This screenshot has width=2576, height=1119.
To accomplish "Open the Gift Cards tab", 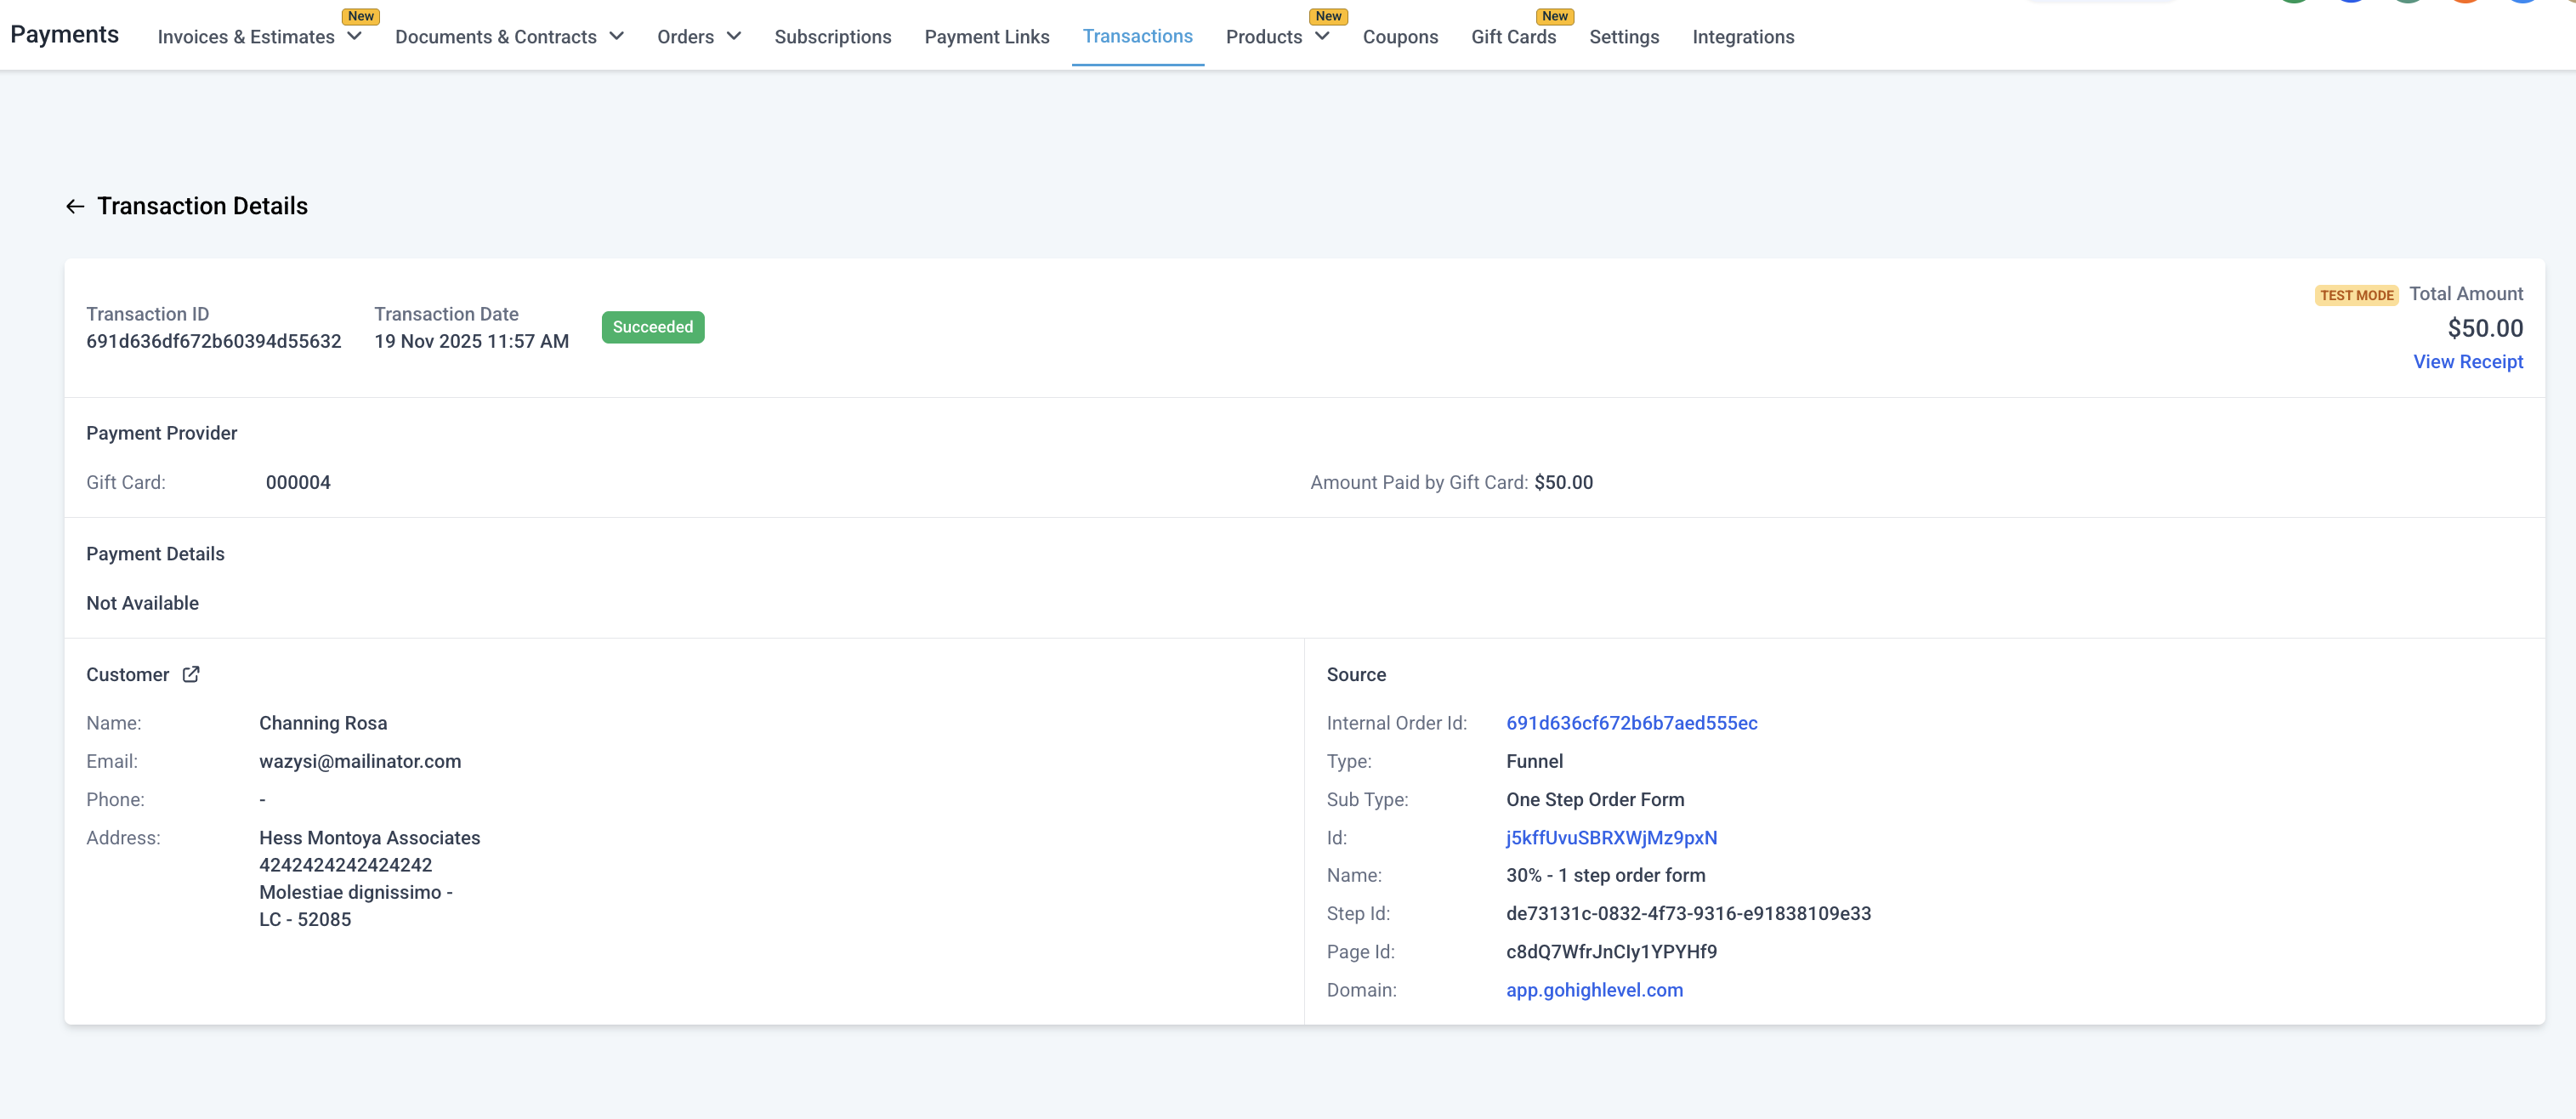I will [1513, 37].
